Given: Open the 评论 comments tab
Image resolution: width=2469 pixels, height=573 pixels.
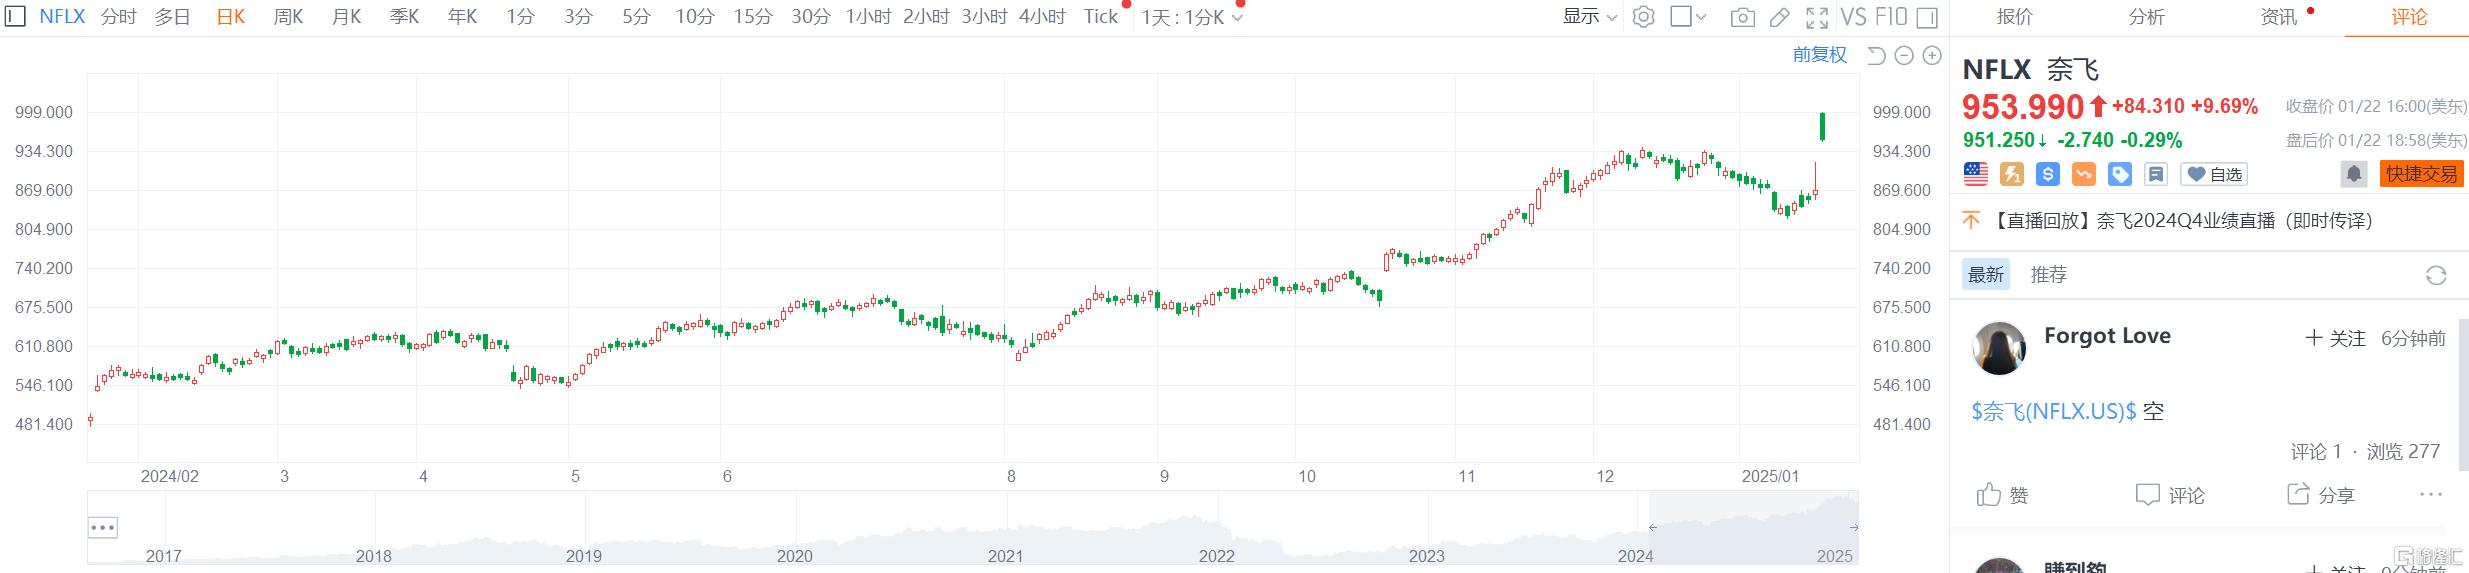Looking at the screenshot, I should [2409, 17].
